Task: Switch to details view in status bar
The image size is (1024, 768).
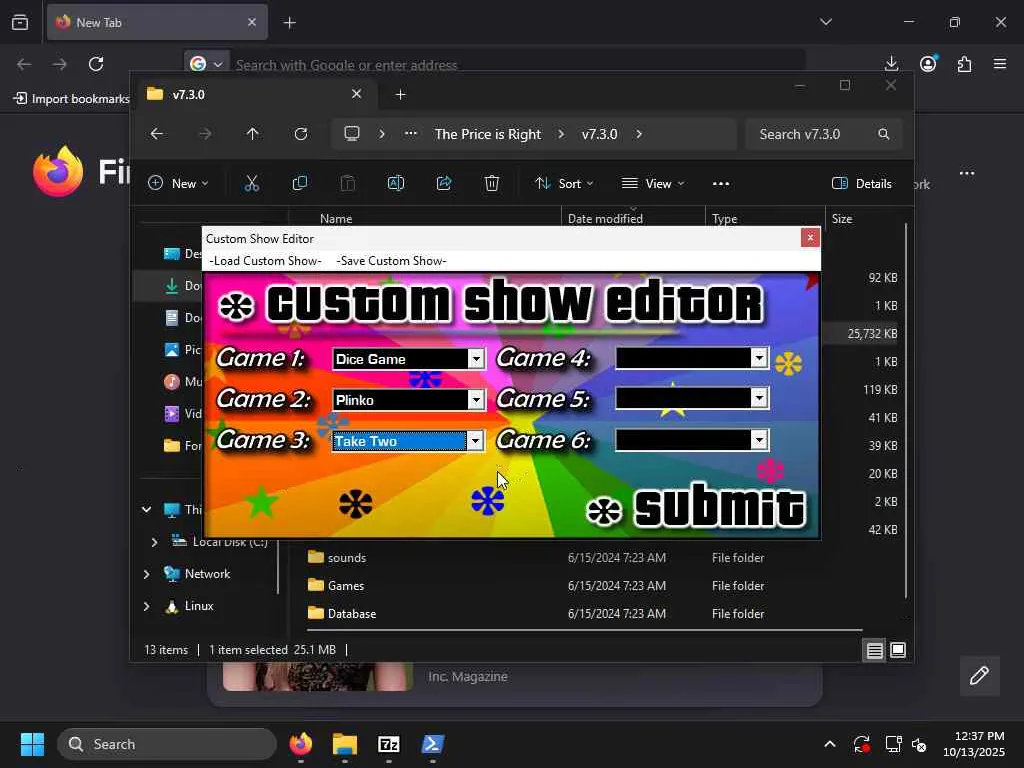Action: click(x=874, y=650)
